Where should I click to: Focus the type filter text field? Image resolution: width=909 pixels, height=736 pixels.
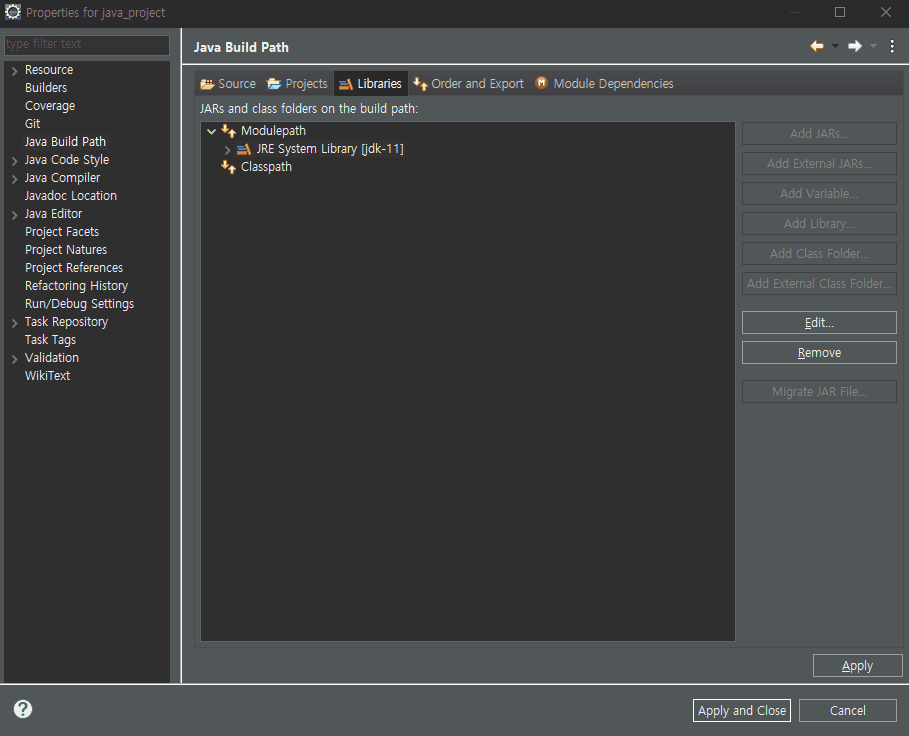(87, 45)
